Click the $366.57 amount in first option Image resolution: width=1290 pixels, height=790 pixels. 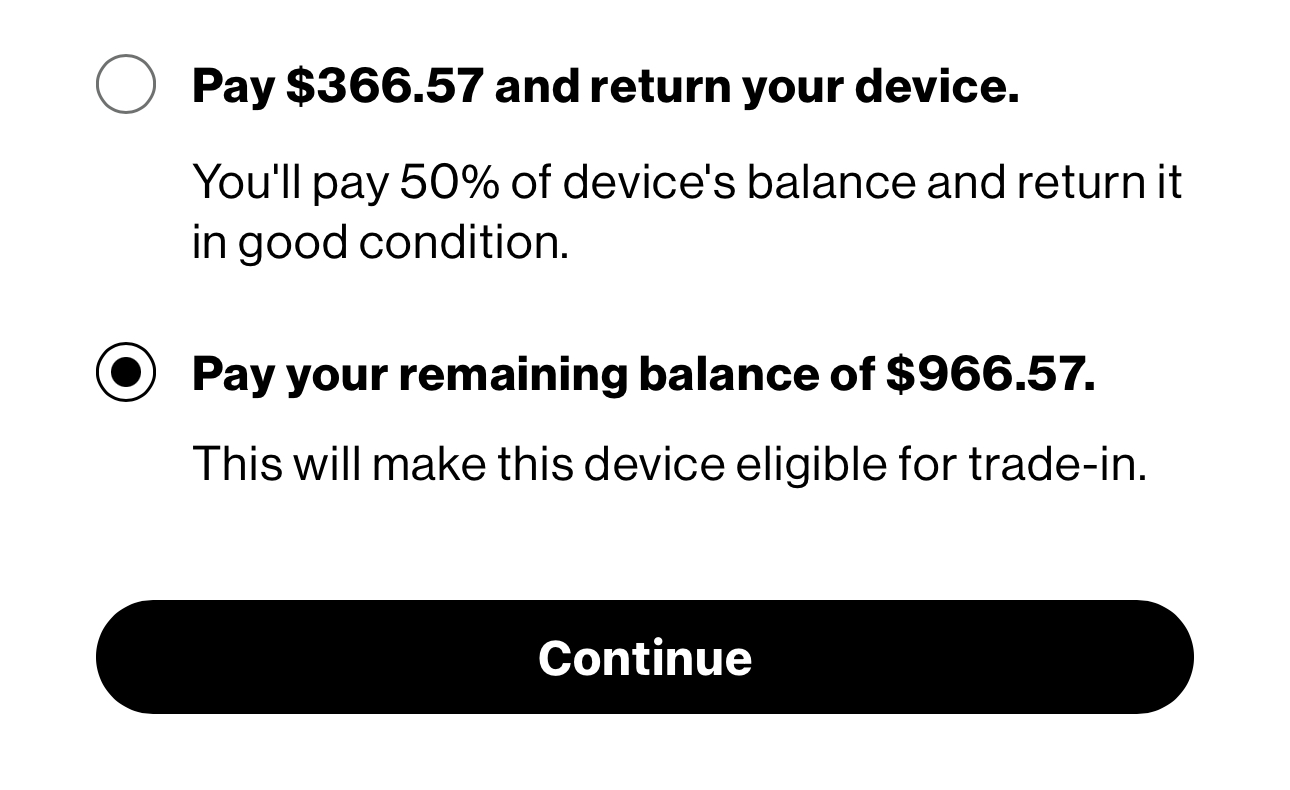point(385,86)
